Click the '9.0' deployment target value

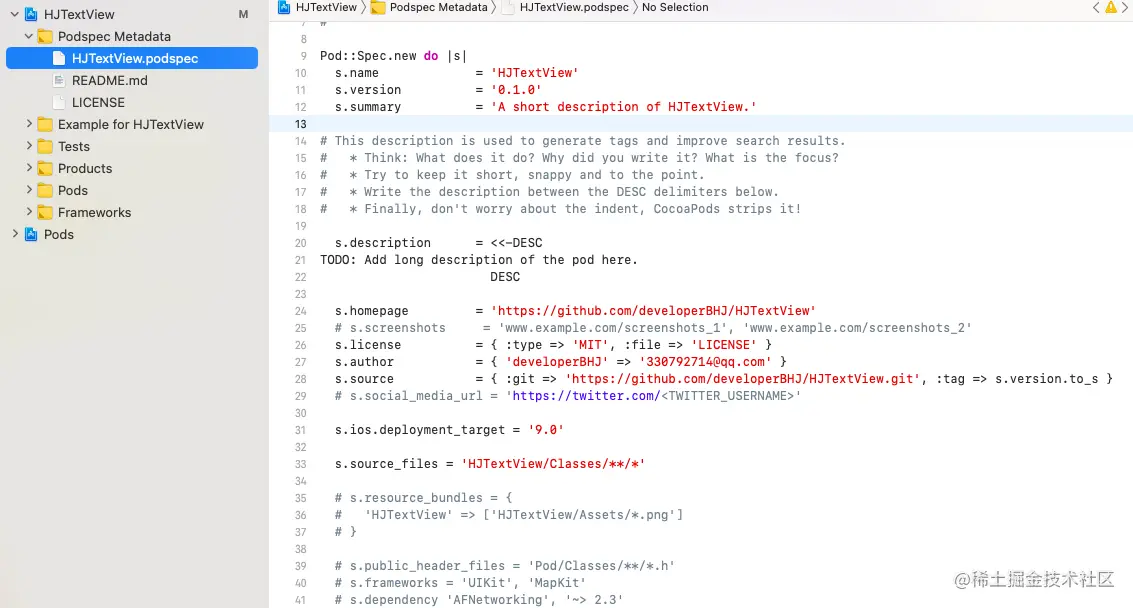point(546,430)
